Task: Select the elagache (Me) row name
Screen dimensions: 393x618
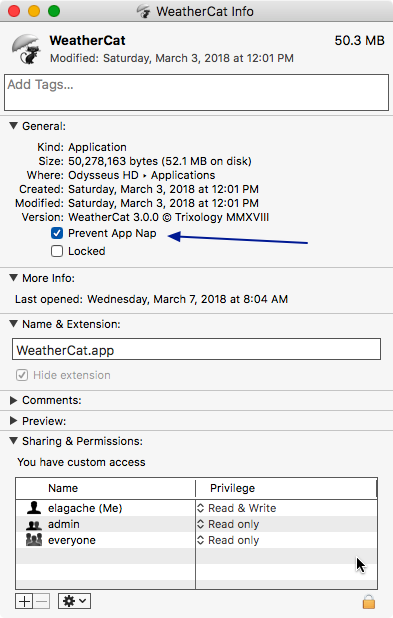Action: point(85,508)
